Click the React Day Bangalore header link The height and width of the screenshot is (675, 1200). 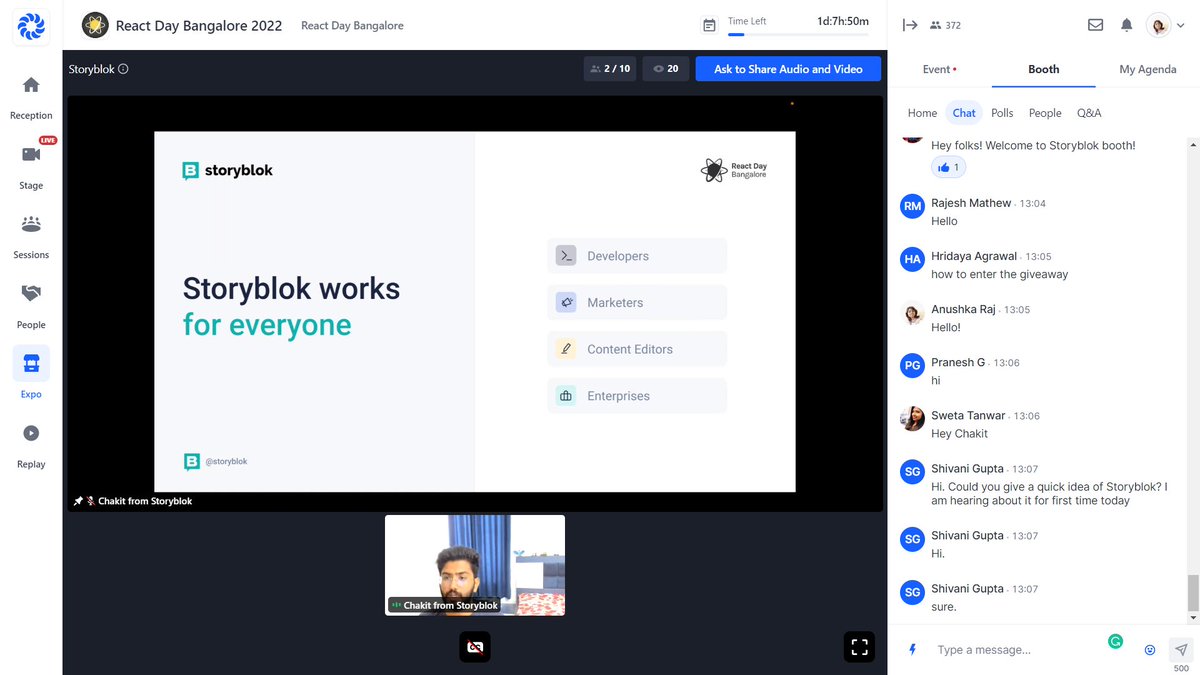352,26
